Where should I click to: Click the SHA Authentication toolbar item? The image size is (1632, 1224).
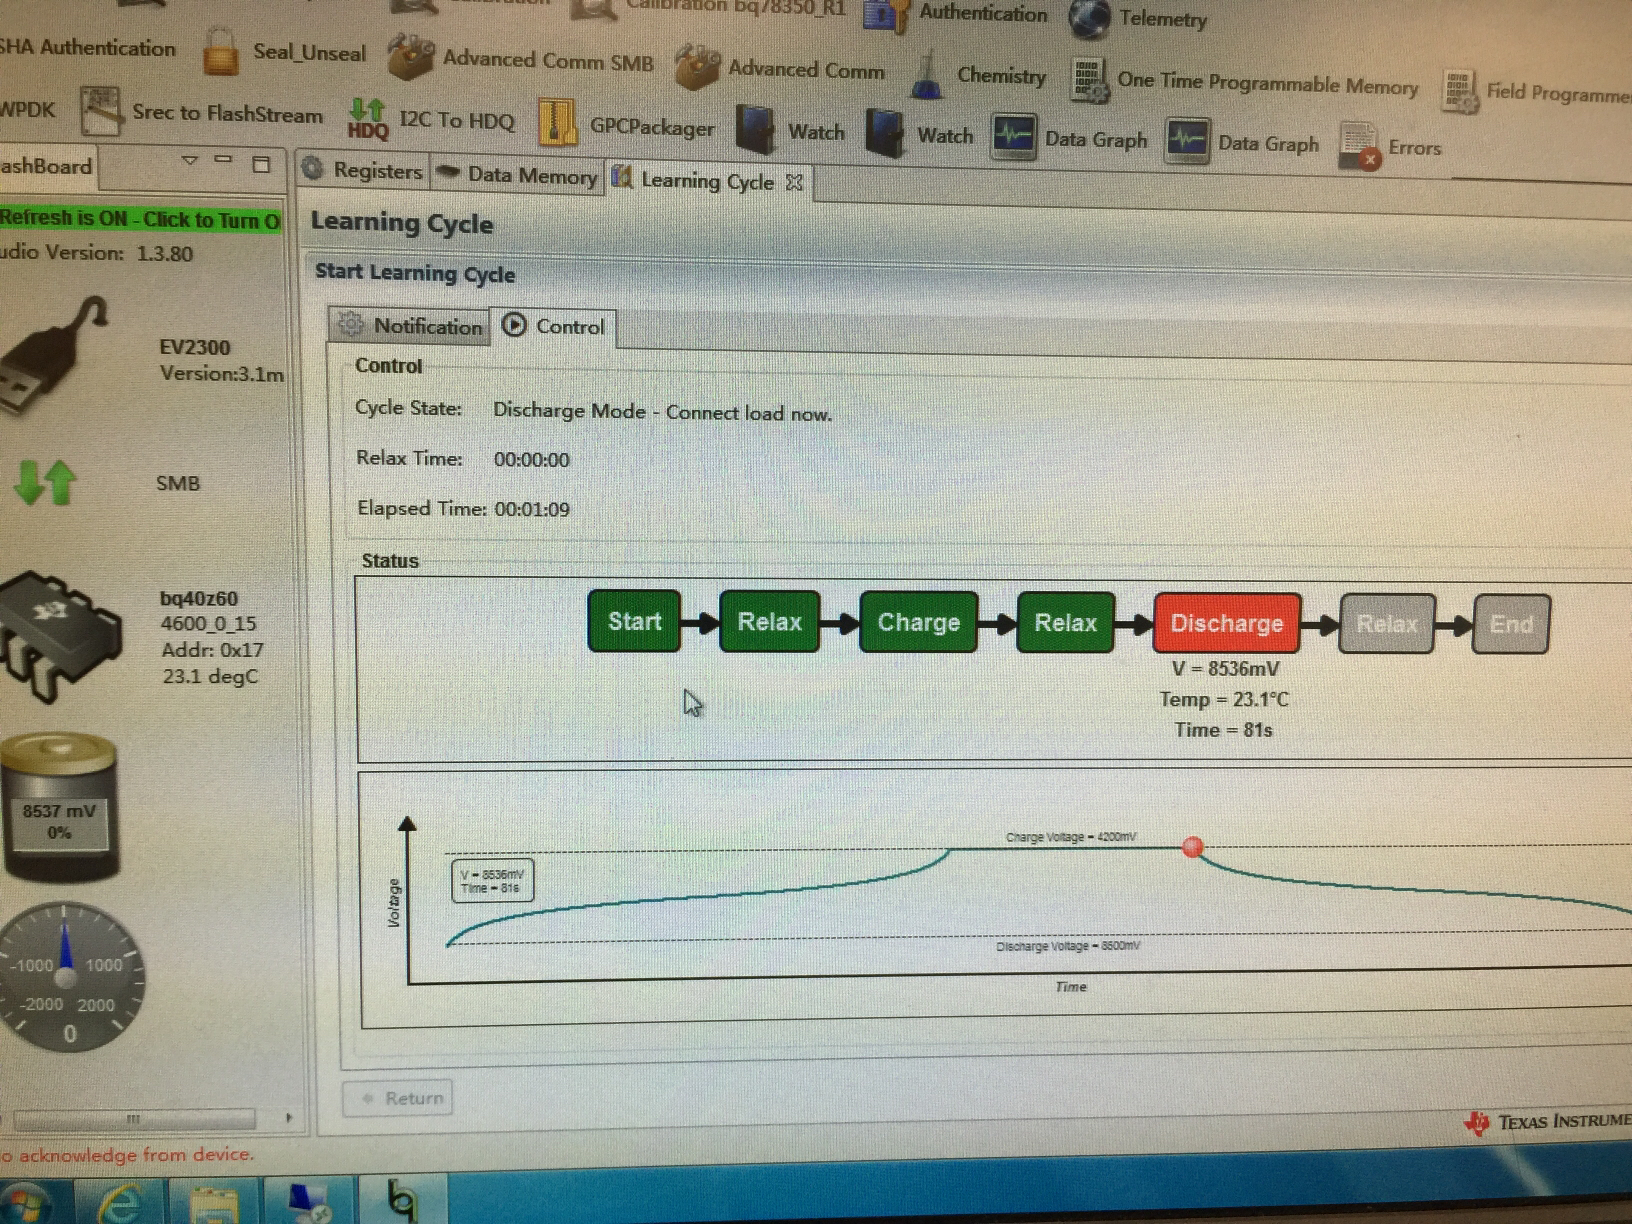coord(87,48)
